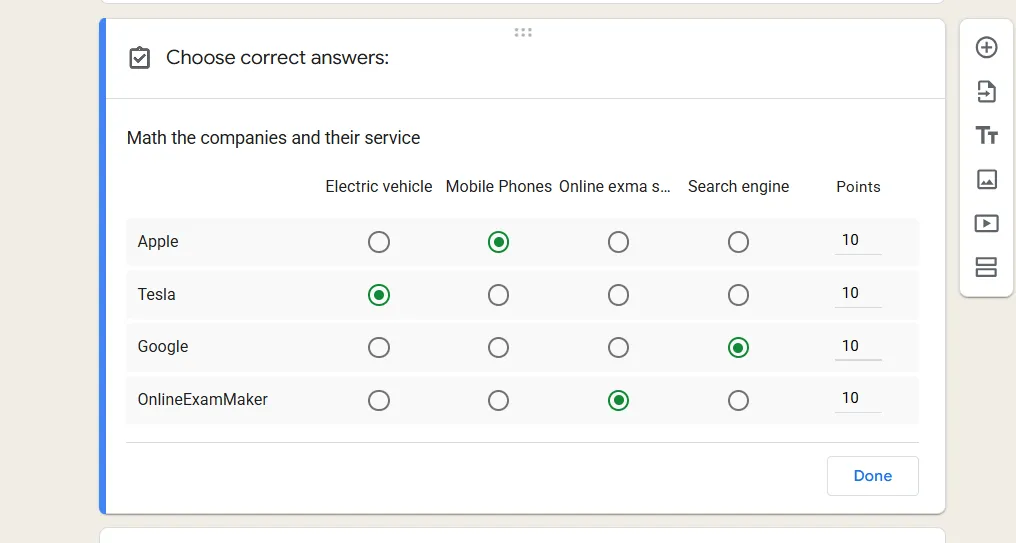Select Online exam column for Apple row
Image resolution: width=1016 pixels, height=543 pixels.
pyautogui.click(x=619, y=242)
